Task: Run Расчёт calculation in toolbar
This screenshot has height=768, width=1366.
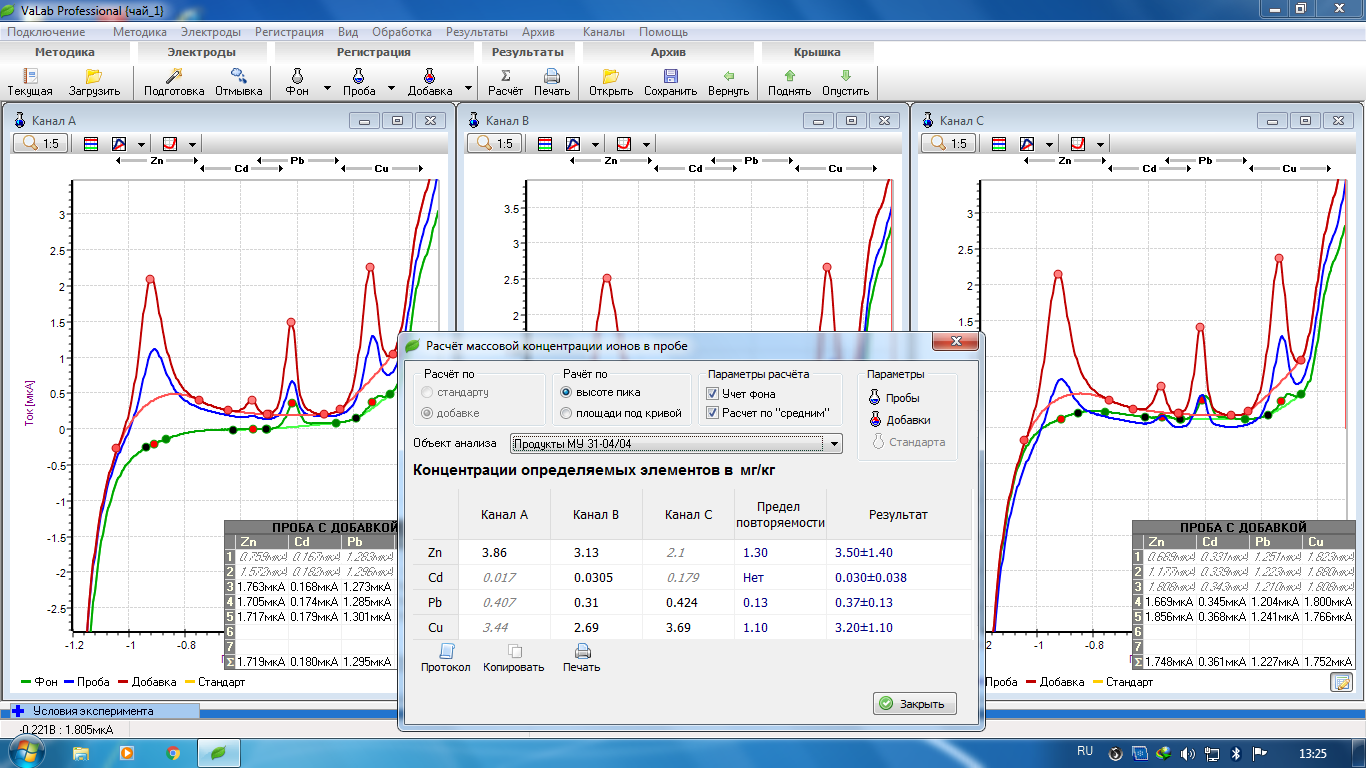Action: pyautogui.click(x=505, y=82)
